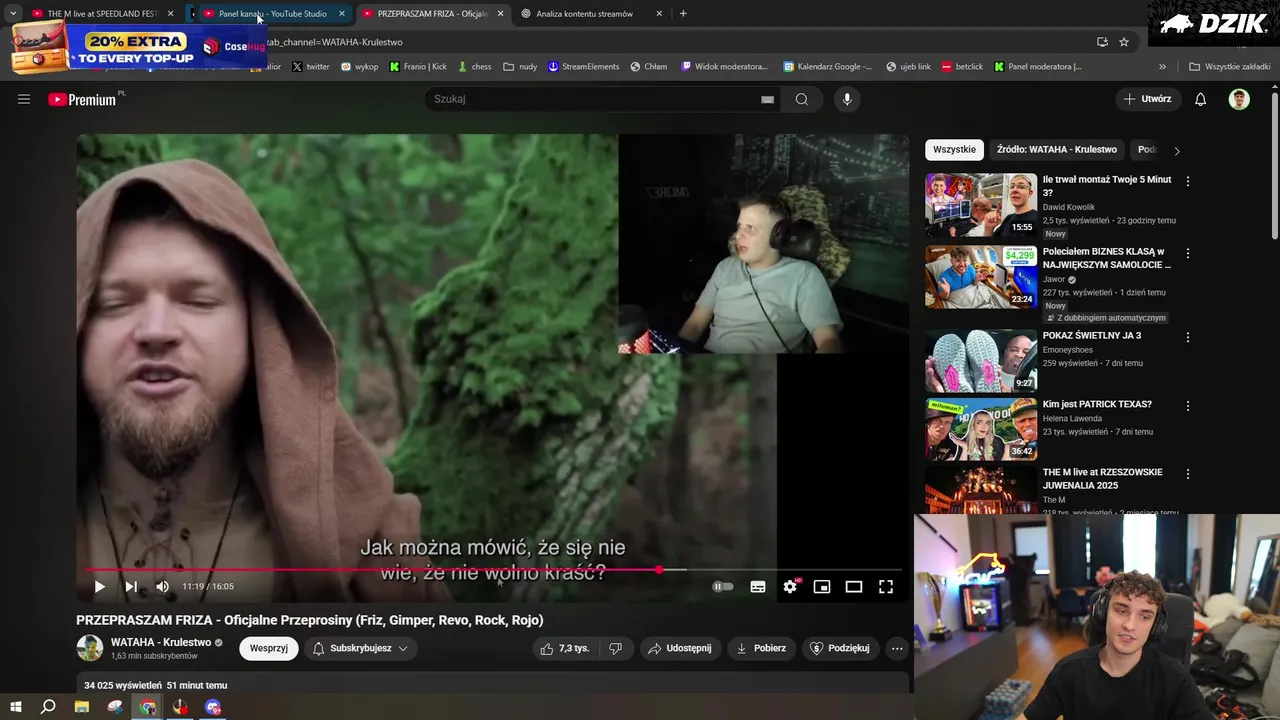Viewport: 1280px width, 720px height.
Task: Click install app icon in address bar
Action: 1102,42
